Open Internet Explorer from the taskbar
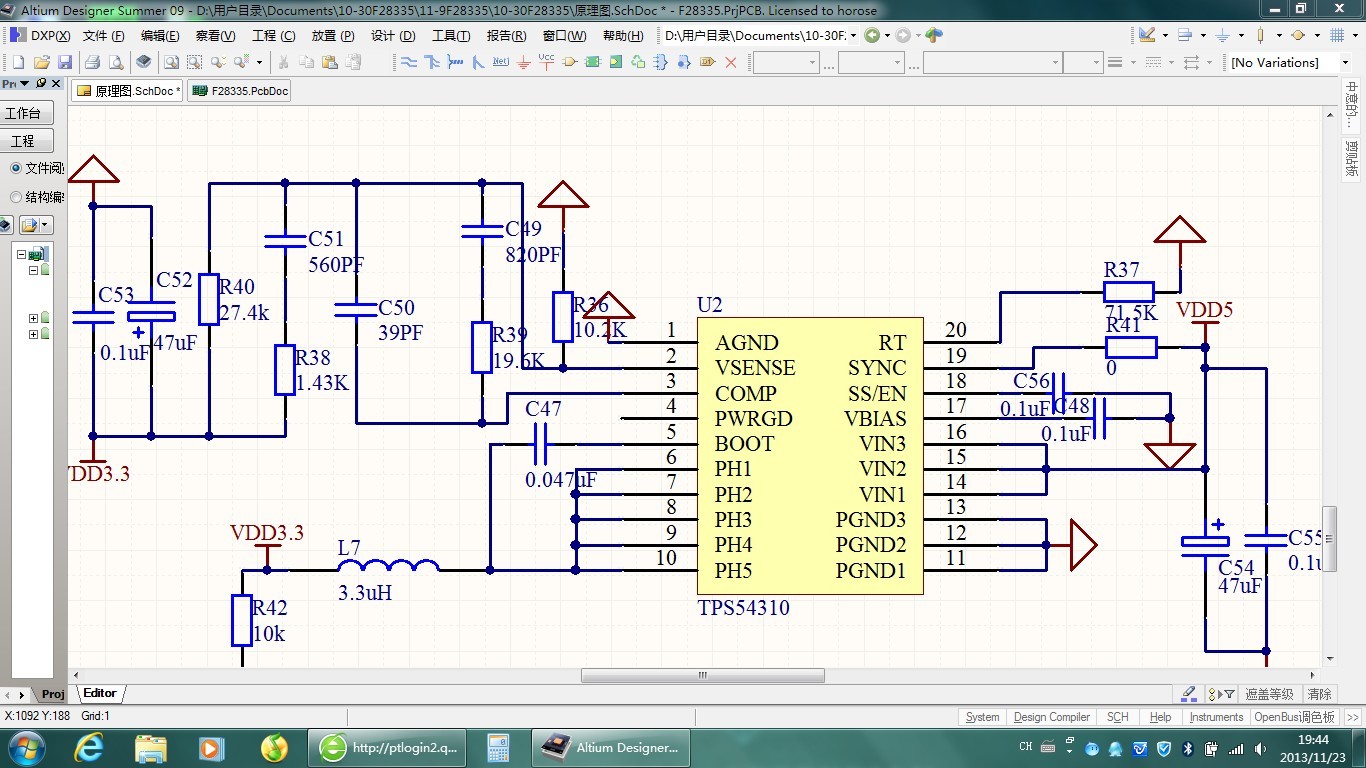 pos(88,747)
